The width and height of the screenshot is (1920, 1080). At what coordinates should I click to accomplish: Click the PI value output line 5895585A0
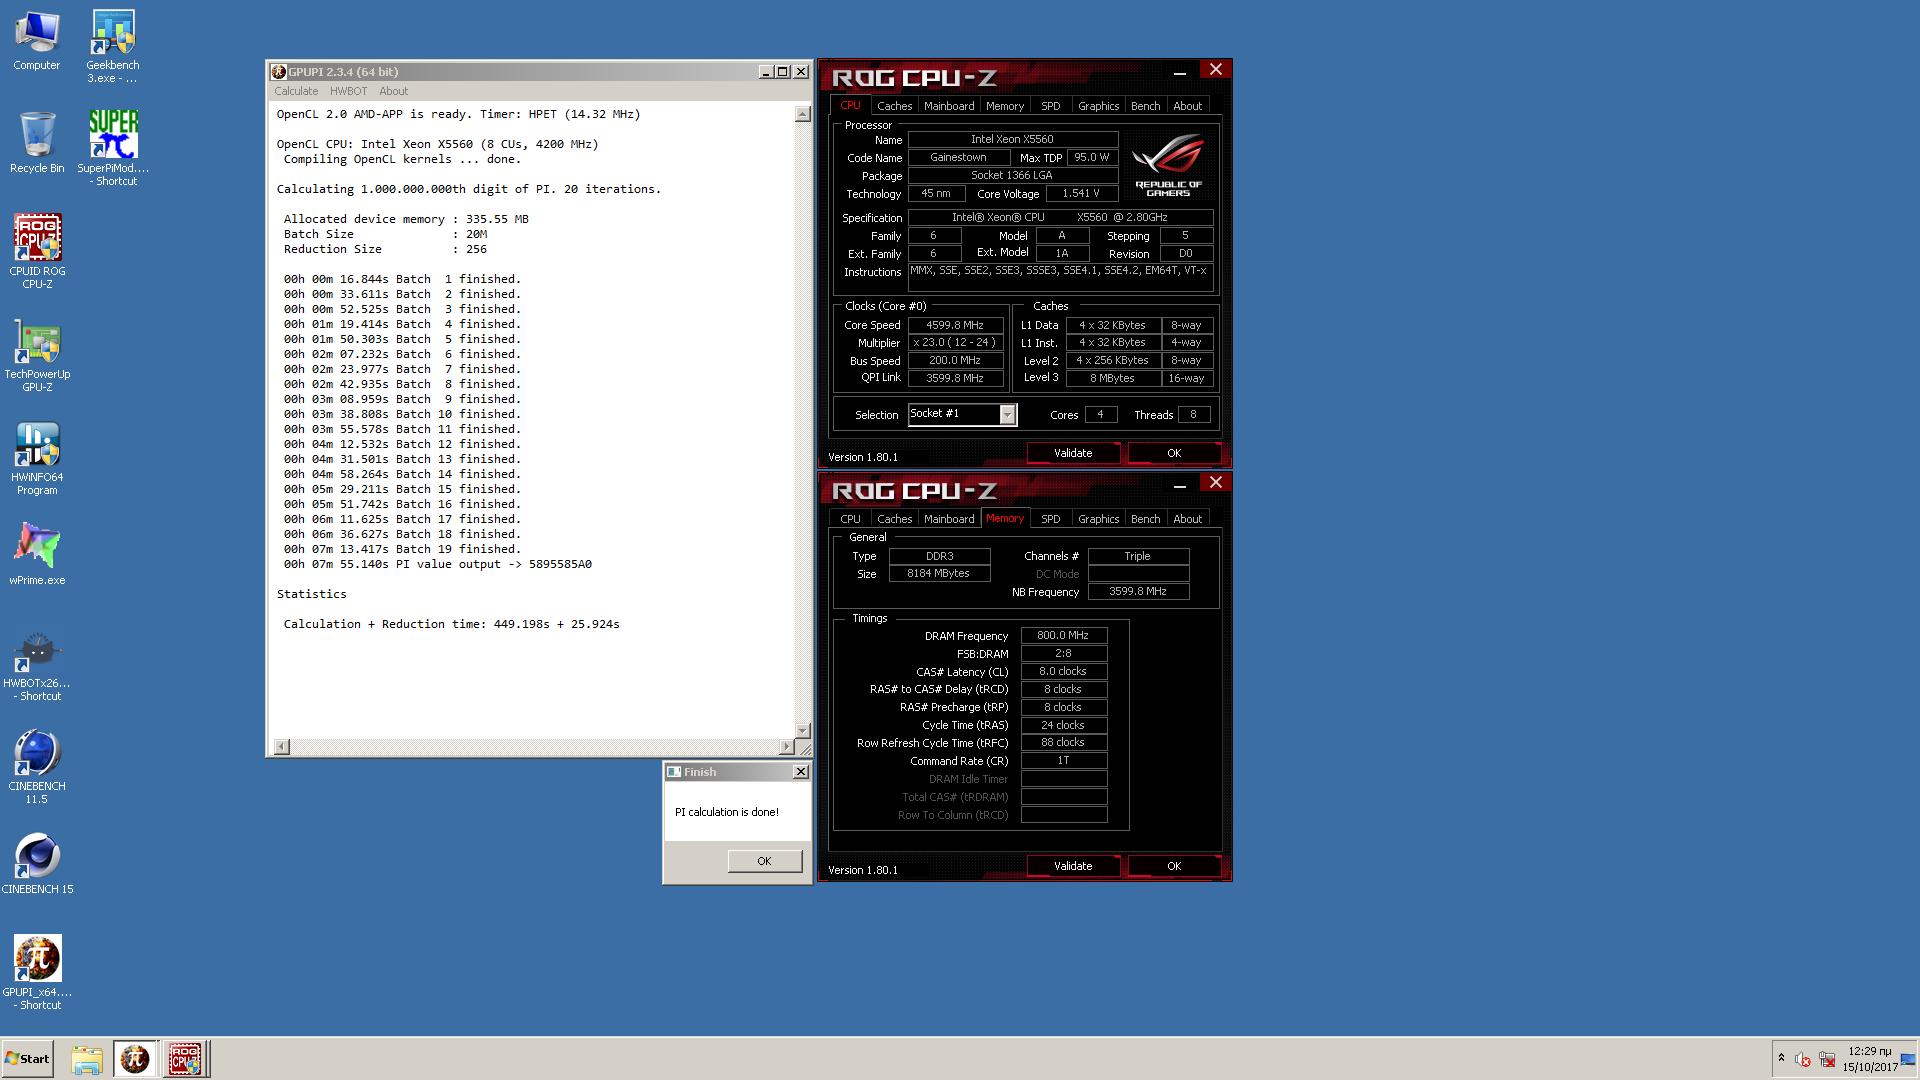coord(437,564)
